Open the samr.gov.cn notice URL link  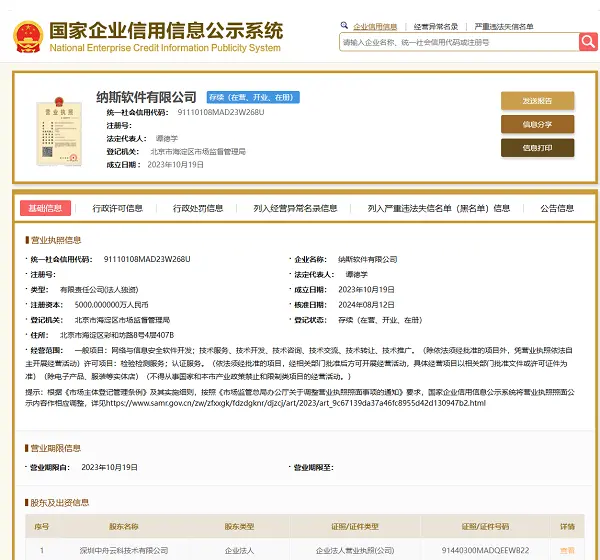tap(296, 403)
